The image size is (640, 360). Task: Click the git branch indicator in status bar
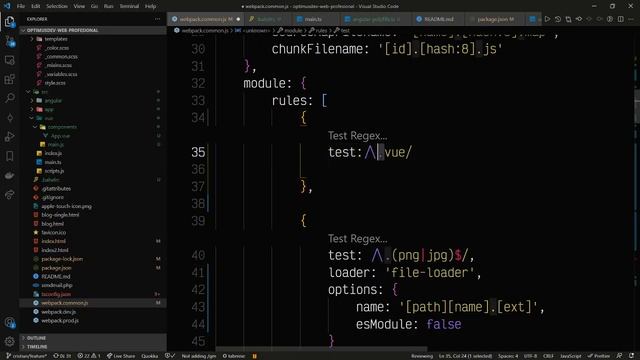click(x=27, y=356)
